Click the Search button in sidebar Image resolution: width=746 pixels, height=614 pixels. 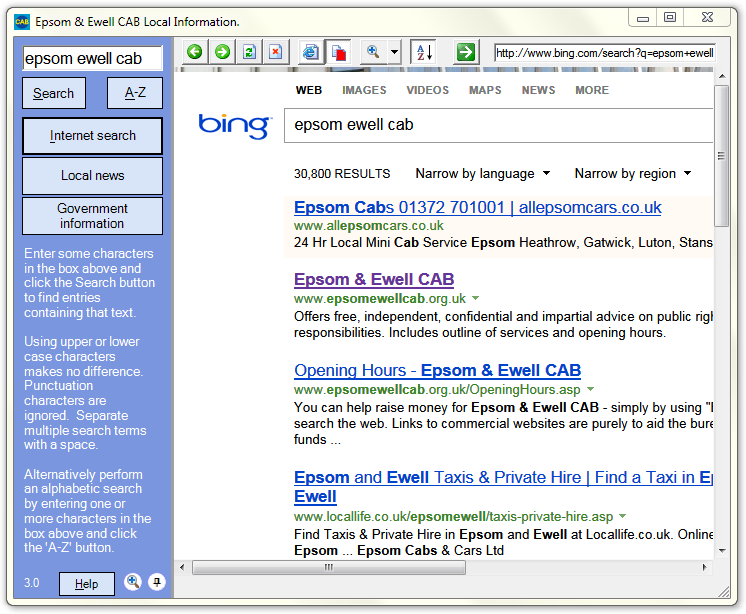click(x=54, y=93)
